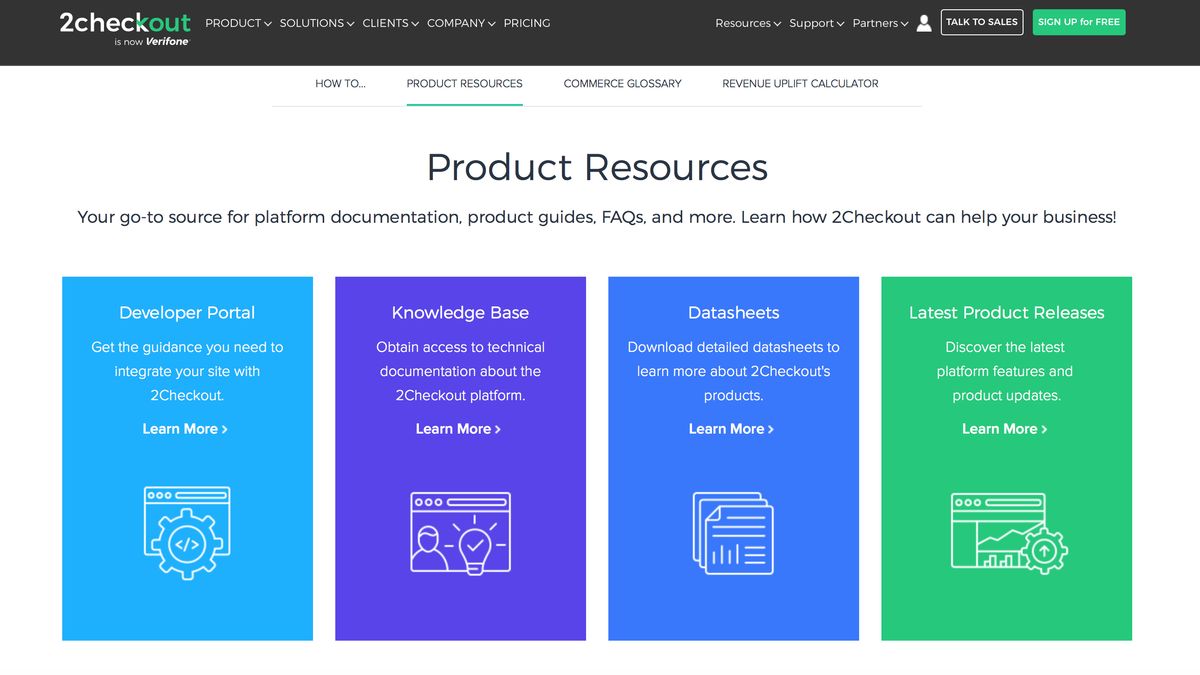
Task: Open the user account icon
Action: (923, 22)
